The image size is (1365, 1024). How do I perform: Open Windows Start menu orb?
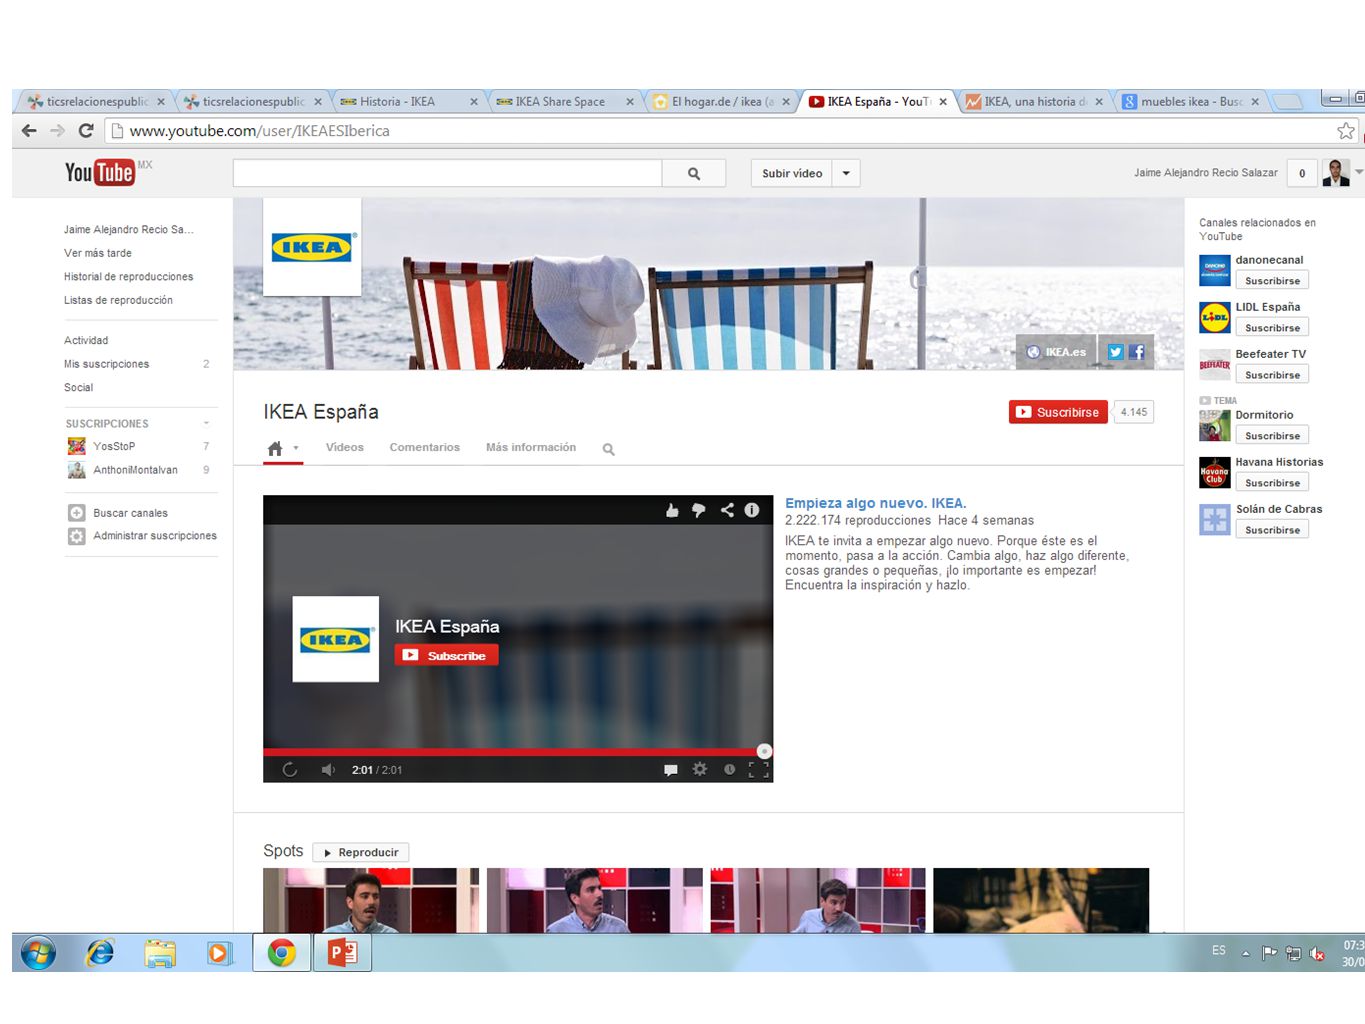pyautogui.click(x=38, y=953)
